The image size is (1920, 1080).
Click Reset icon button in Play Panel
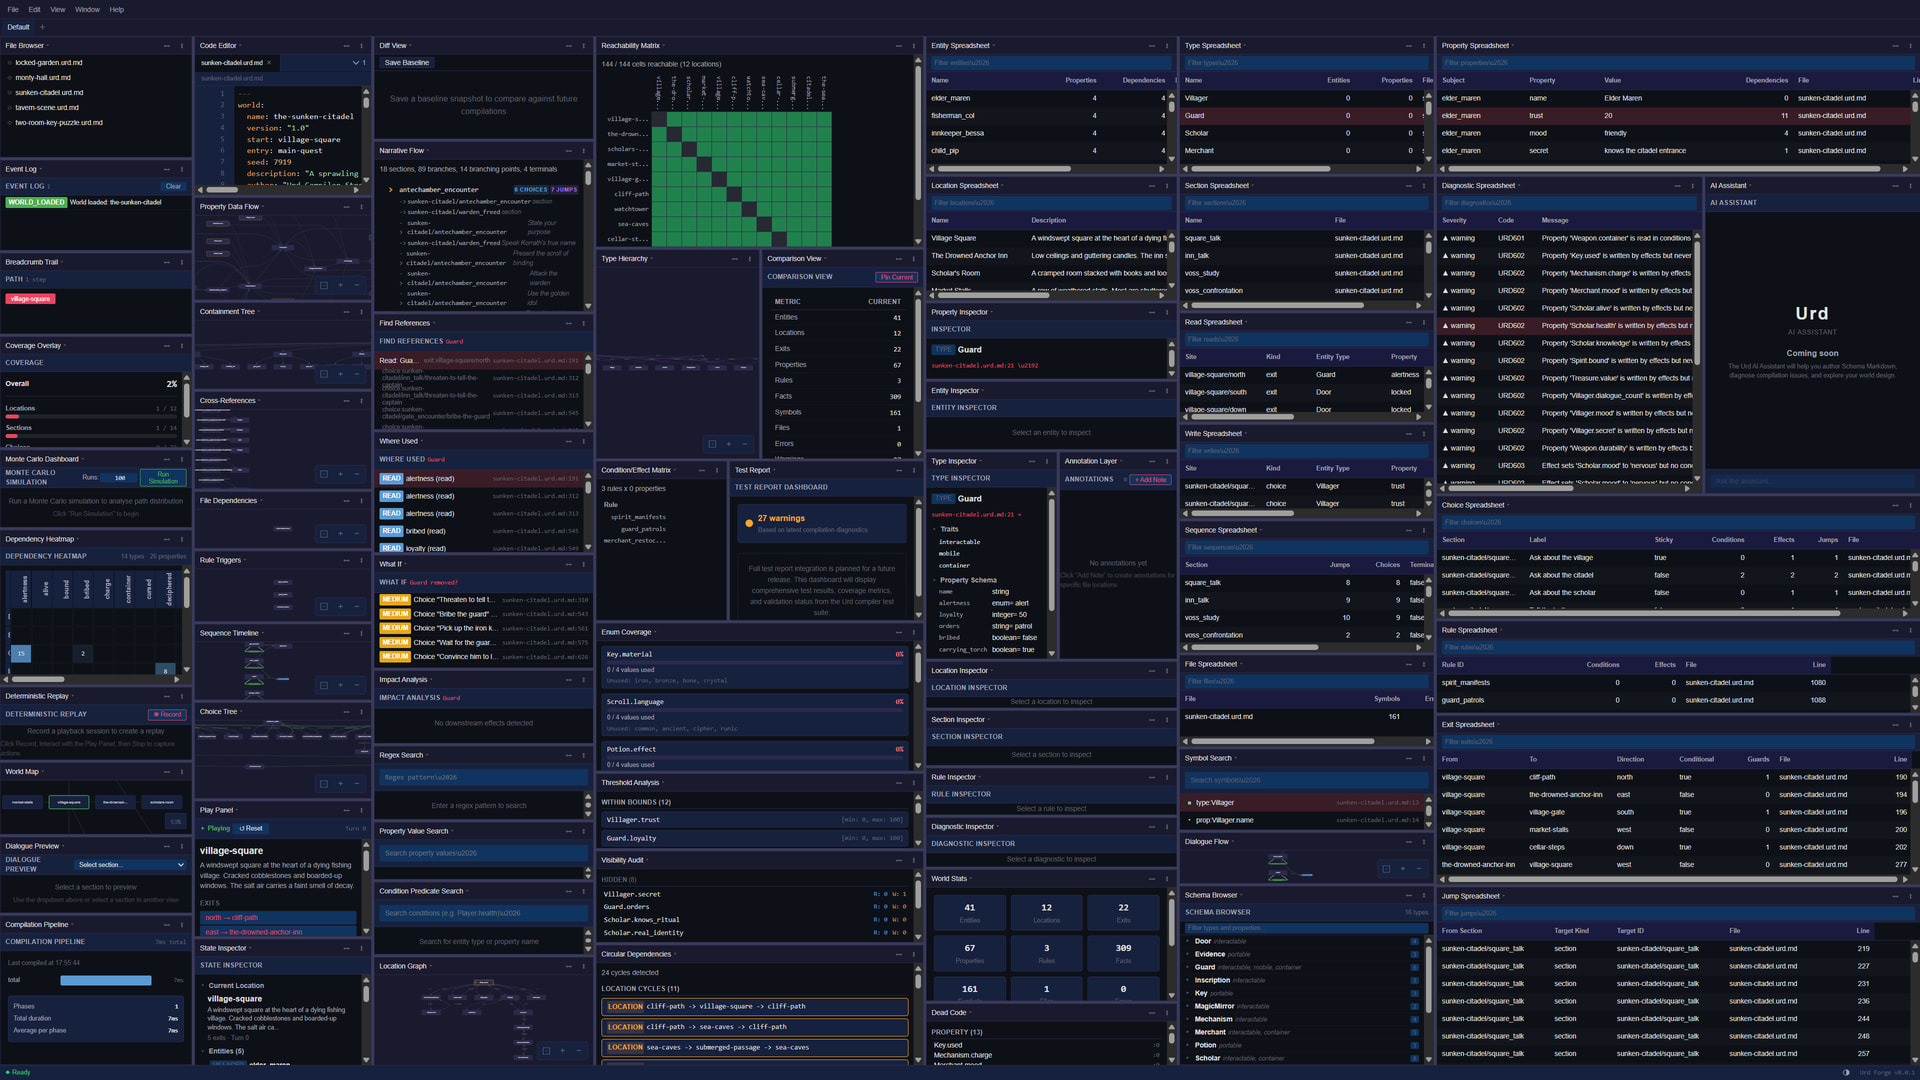(251, 829)
